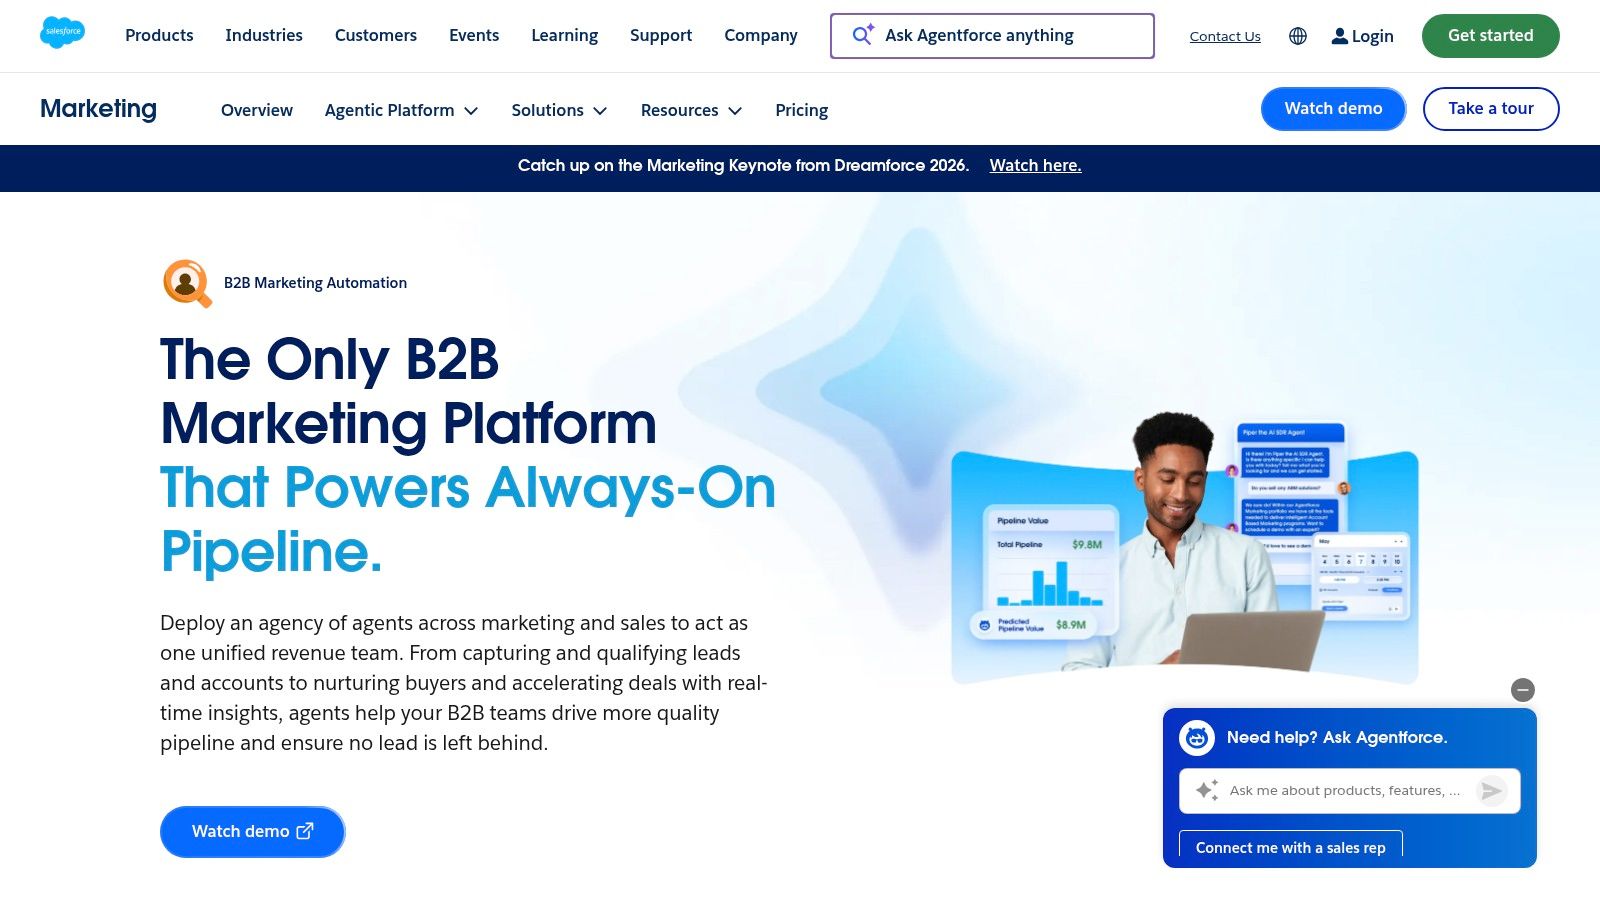
Task: Open the Pricing page
Action: click(x=802, y=110)
